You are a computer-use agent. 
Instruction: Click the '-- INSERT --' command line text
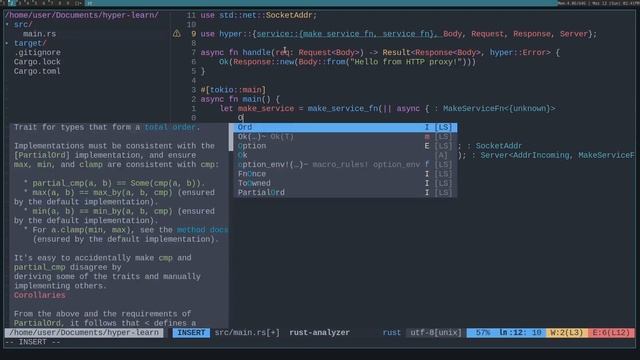coord(33,342)
